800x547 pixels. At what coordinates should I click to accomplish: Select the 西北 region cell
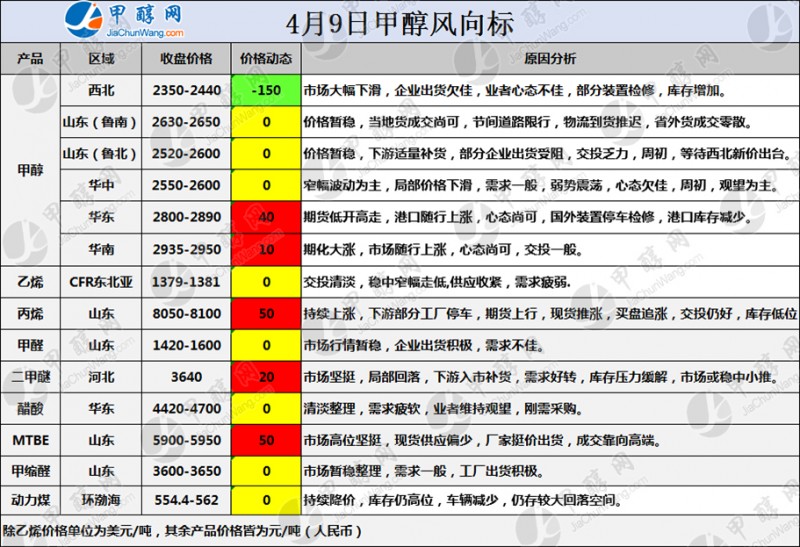point(101,90)
